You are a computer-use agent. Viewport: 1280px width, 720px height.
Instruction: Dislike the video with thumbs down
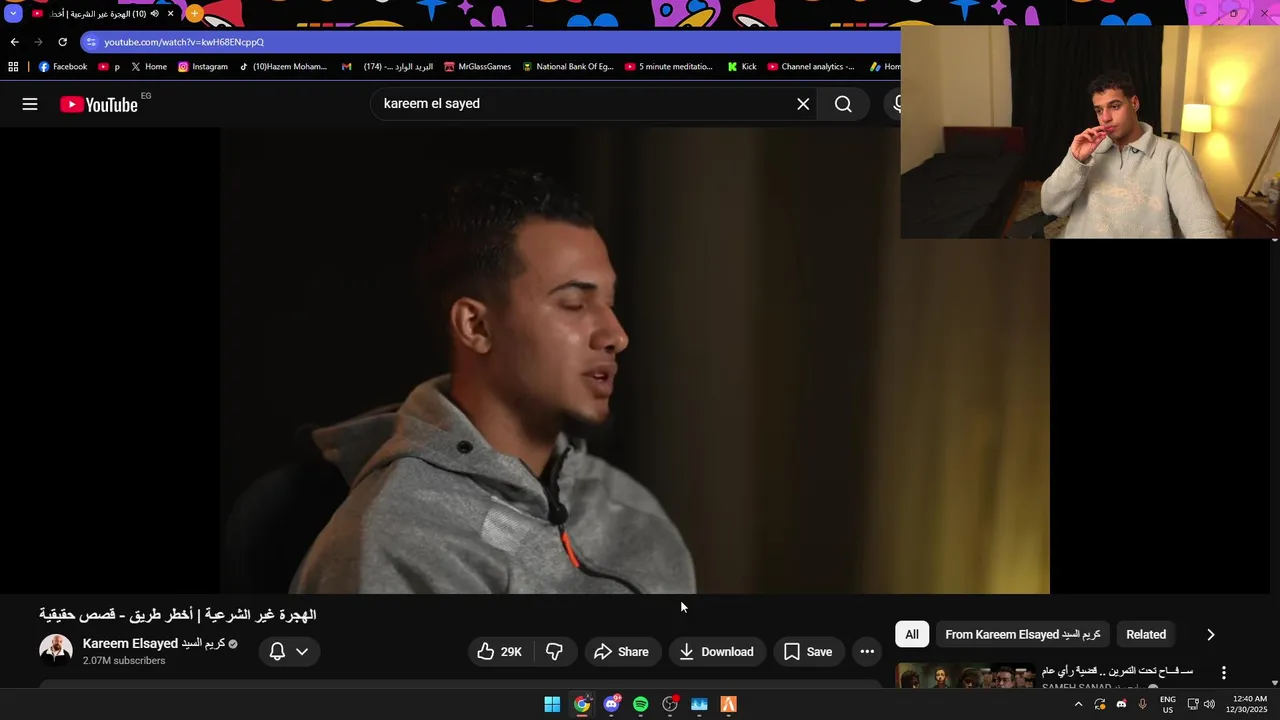point(555,652)
